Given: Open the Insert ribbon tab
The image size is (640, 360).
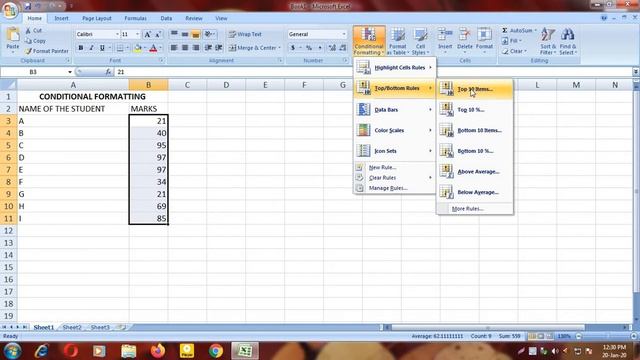Looking at the screenshot, I should [62, 18].
